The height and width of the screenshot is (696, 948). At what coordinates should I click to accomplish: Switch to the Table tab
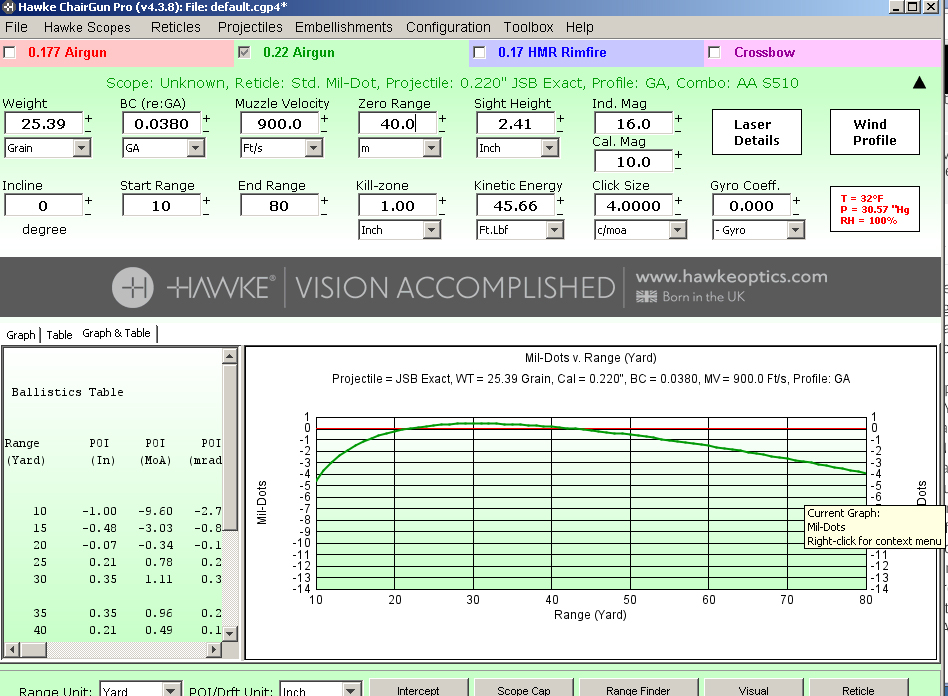coord(59,335)
